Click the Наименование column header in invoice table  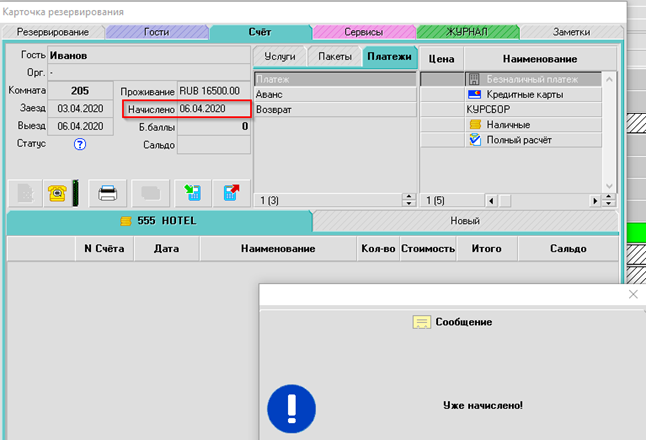point(279,248)
